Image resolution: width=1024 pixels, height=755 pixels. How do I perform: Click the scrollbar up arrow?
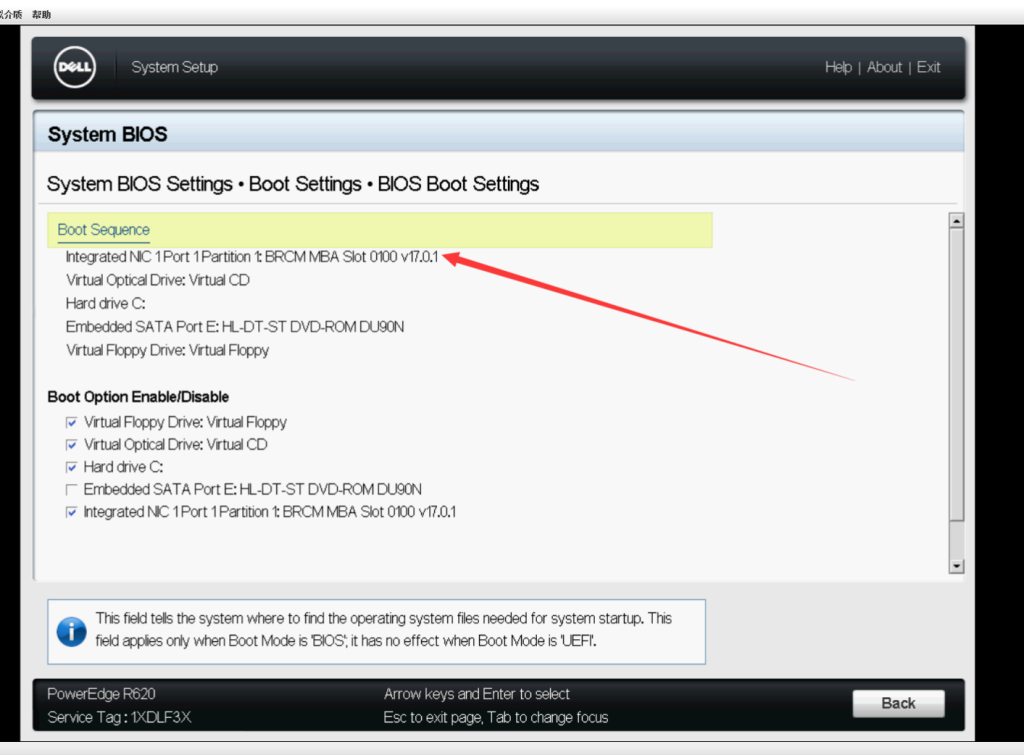[956, 221]
